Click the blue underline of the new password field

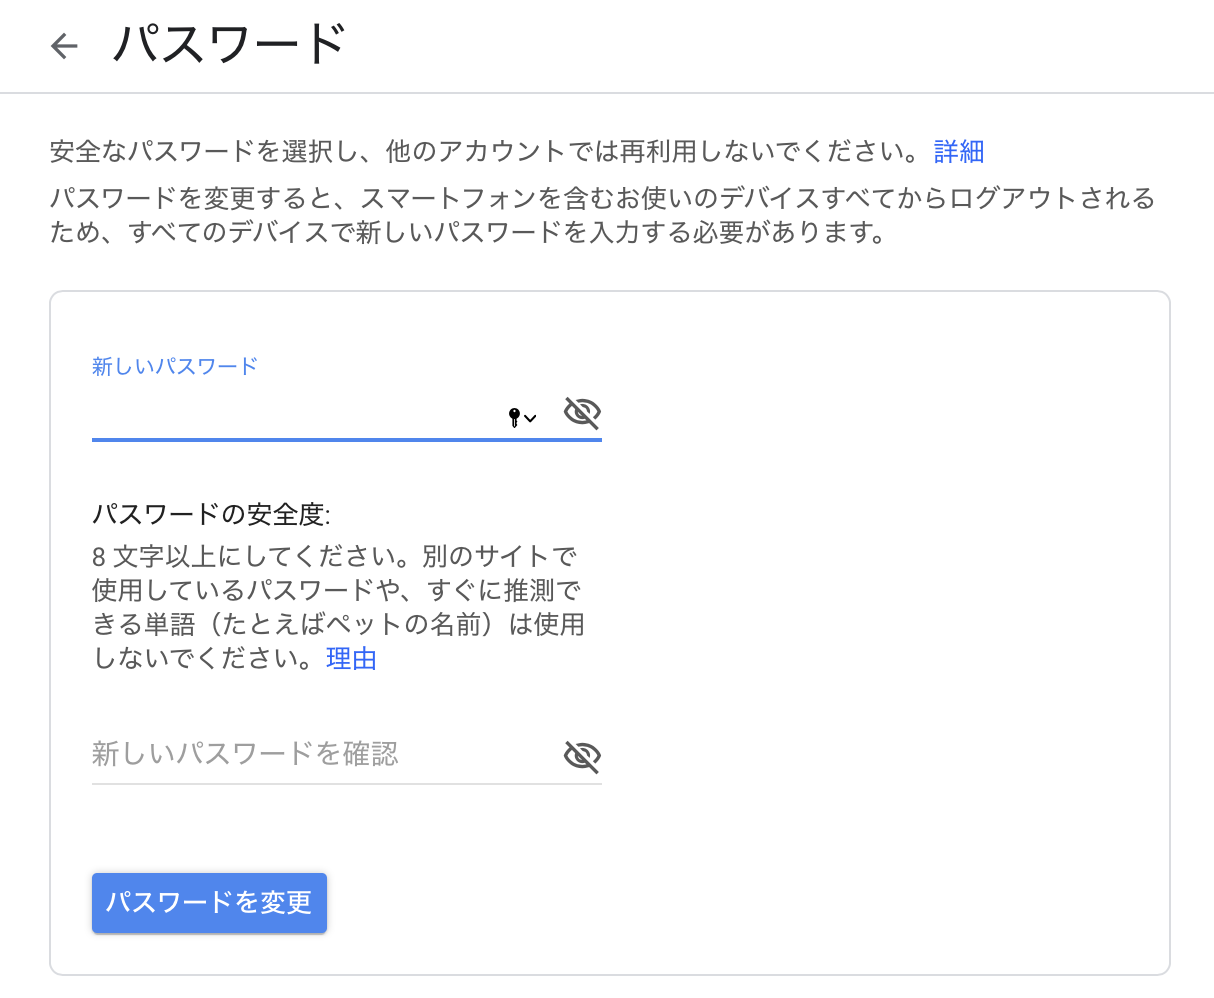click(346, 439)
